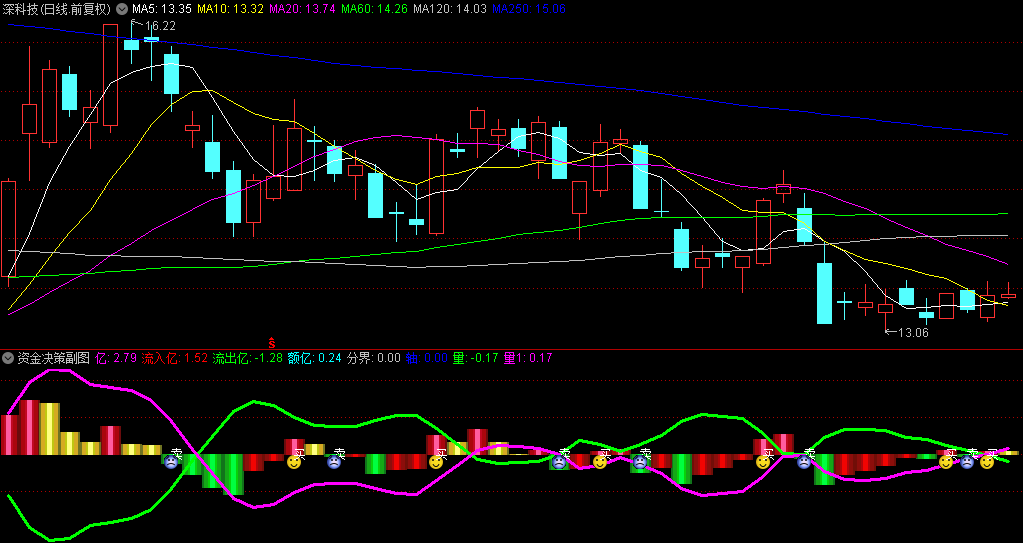Select the 深科技(日线.前复权) chart title
Viewport: 1023px width, 543px height.
pos(56,9)
